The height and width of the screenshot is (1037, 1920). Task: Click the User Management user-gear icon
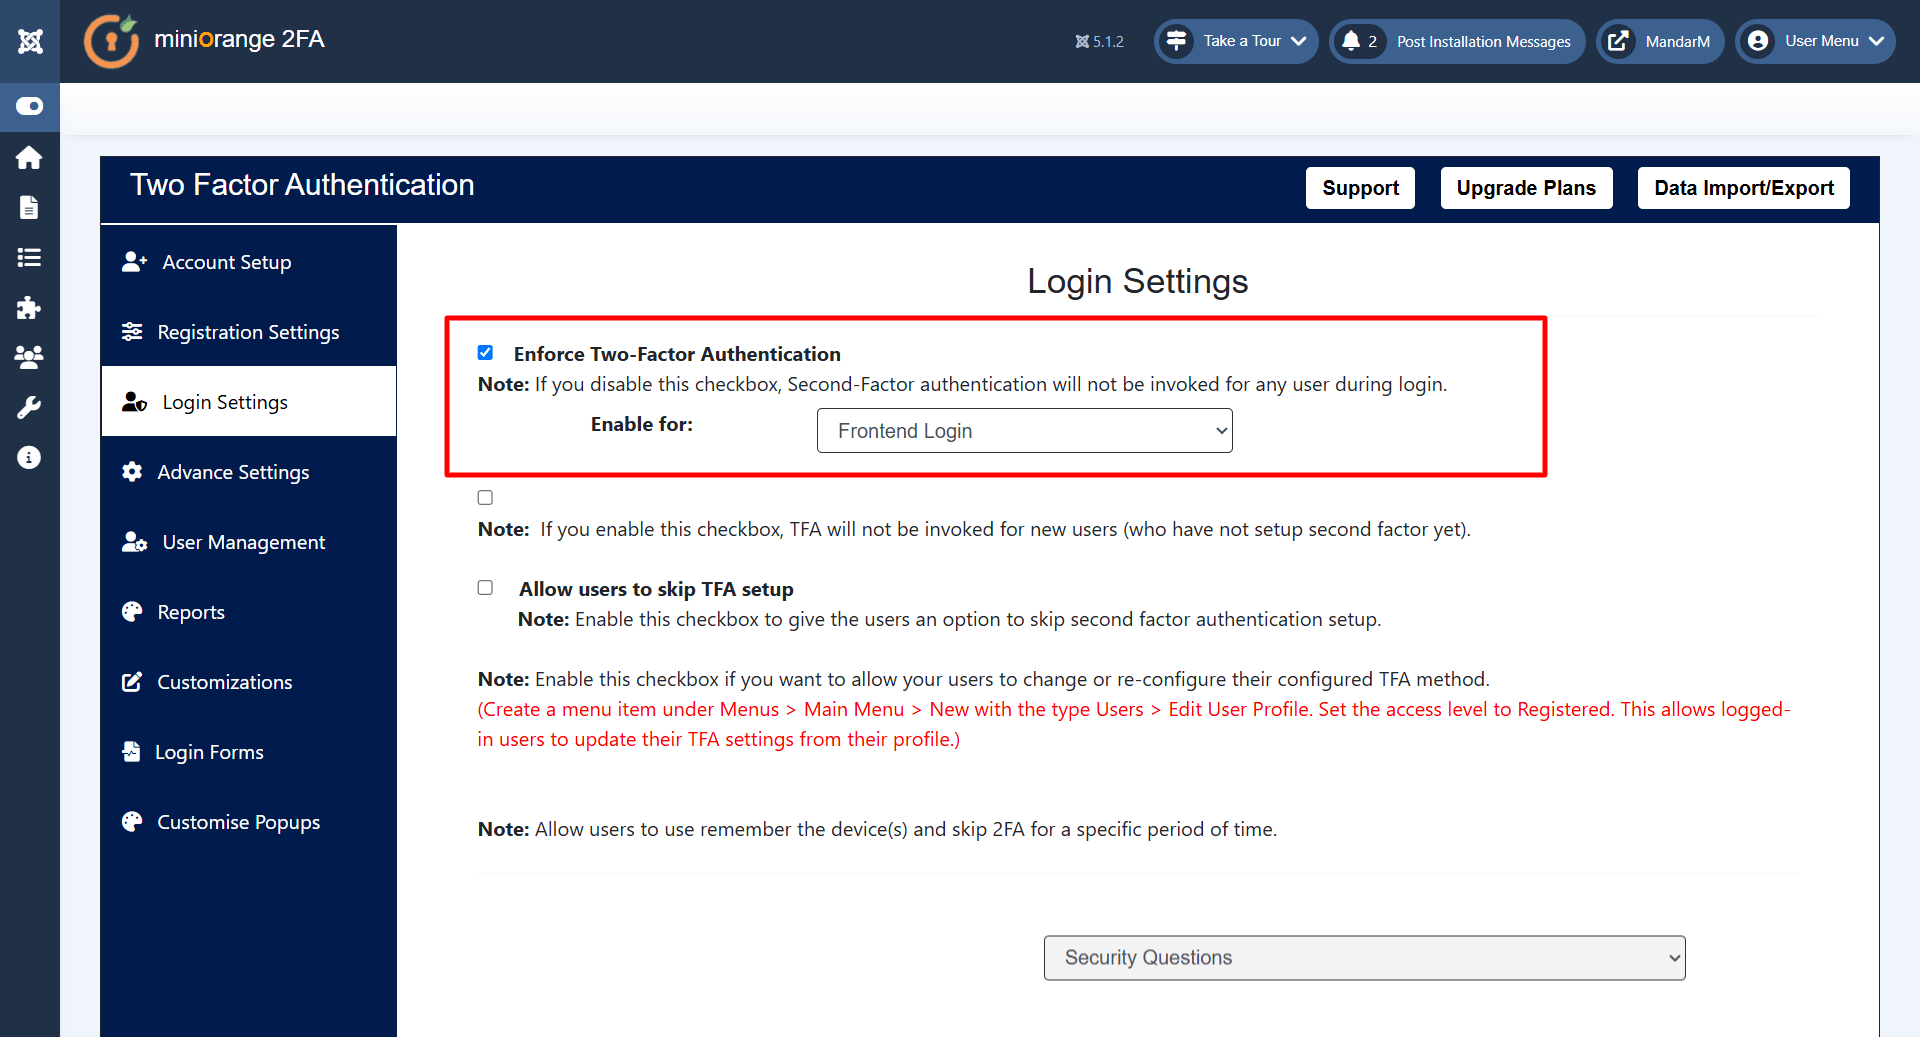click(x=134, y=542)
